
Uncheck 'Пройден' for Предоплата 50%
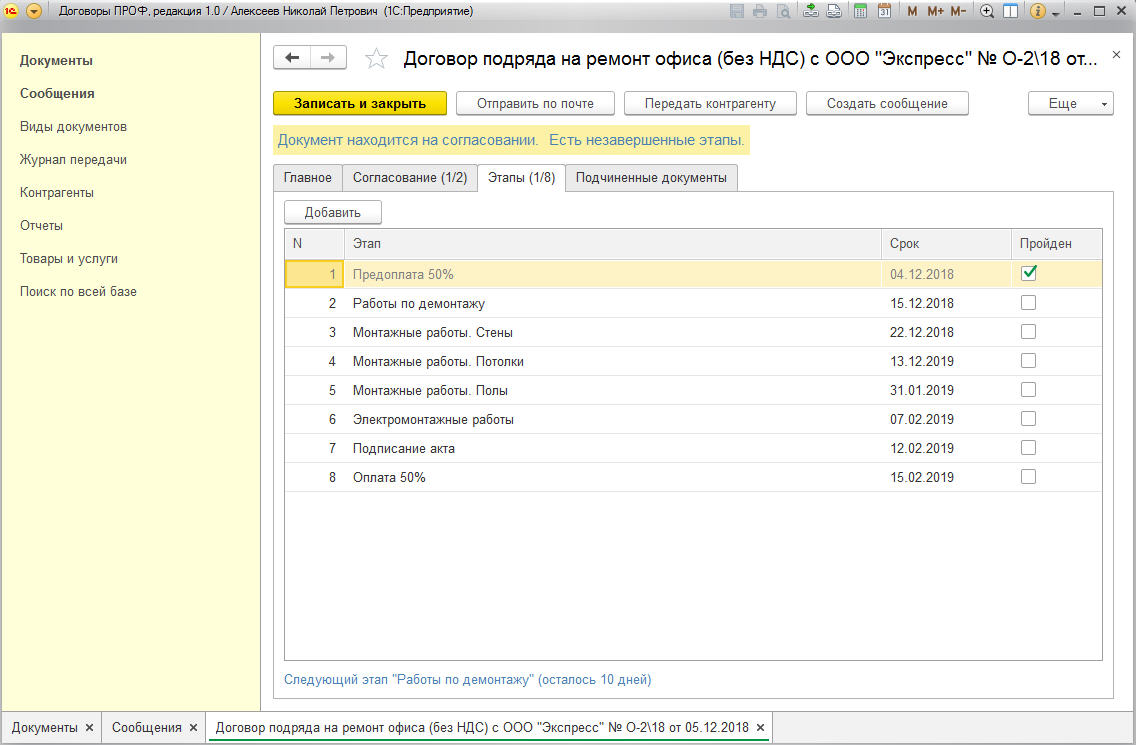[x=1029, y=273]
